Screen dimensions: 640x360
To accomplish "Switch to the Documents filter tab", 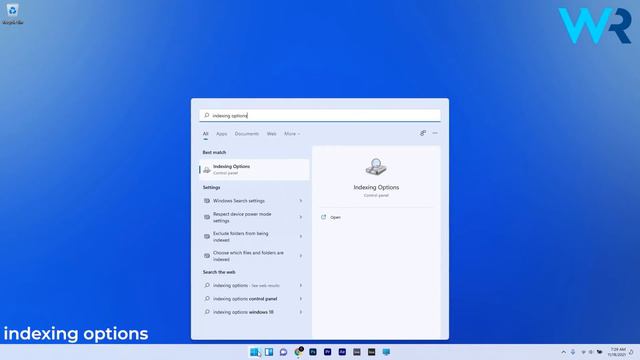I will click(x=247, y=134).
